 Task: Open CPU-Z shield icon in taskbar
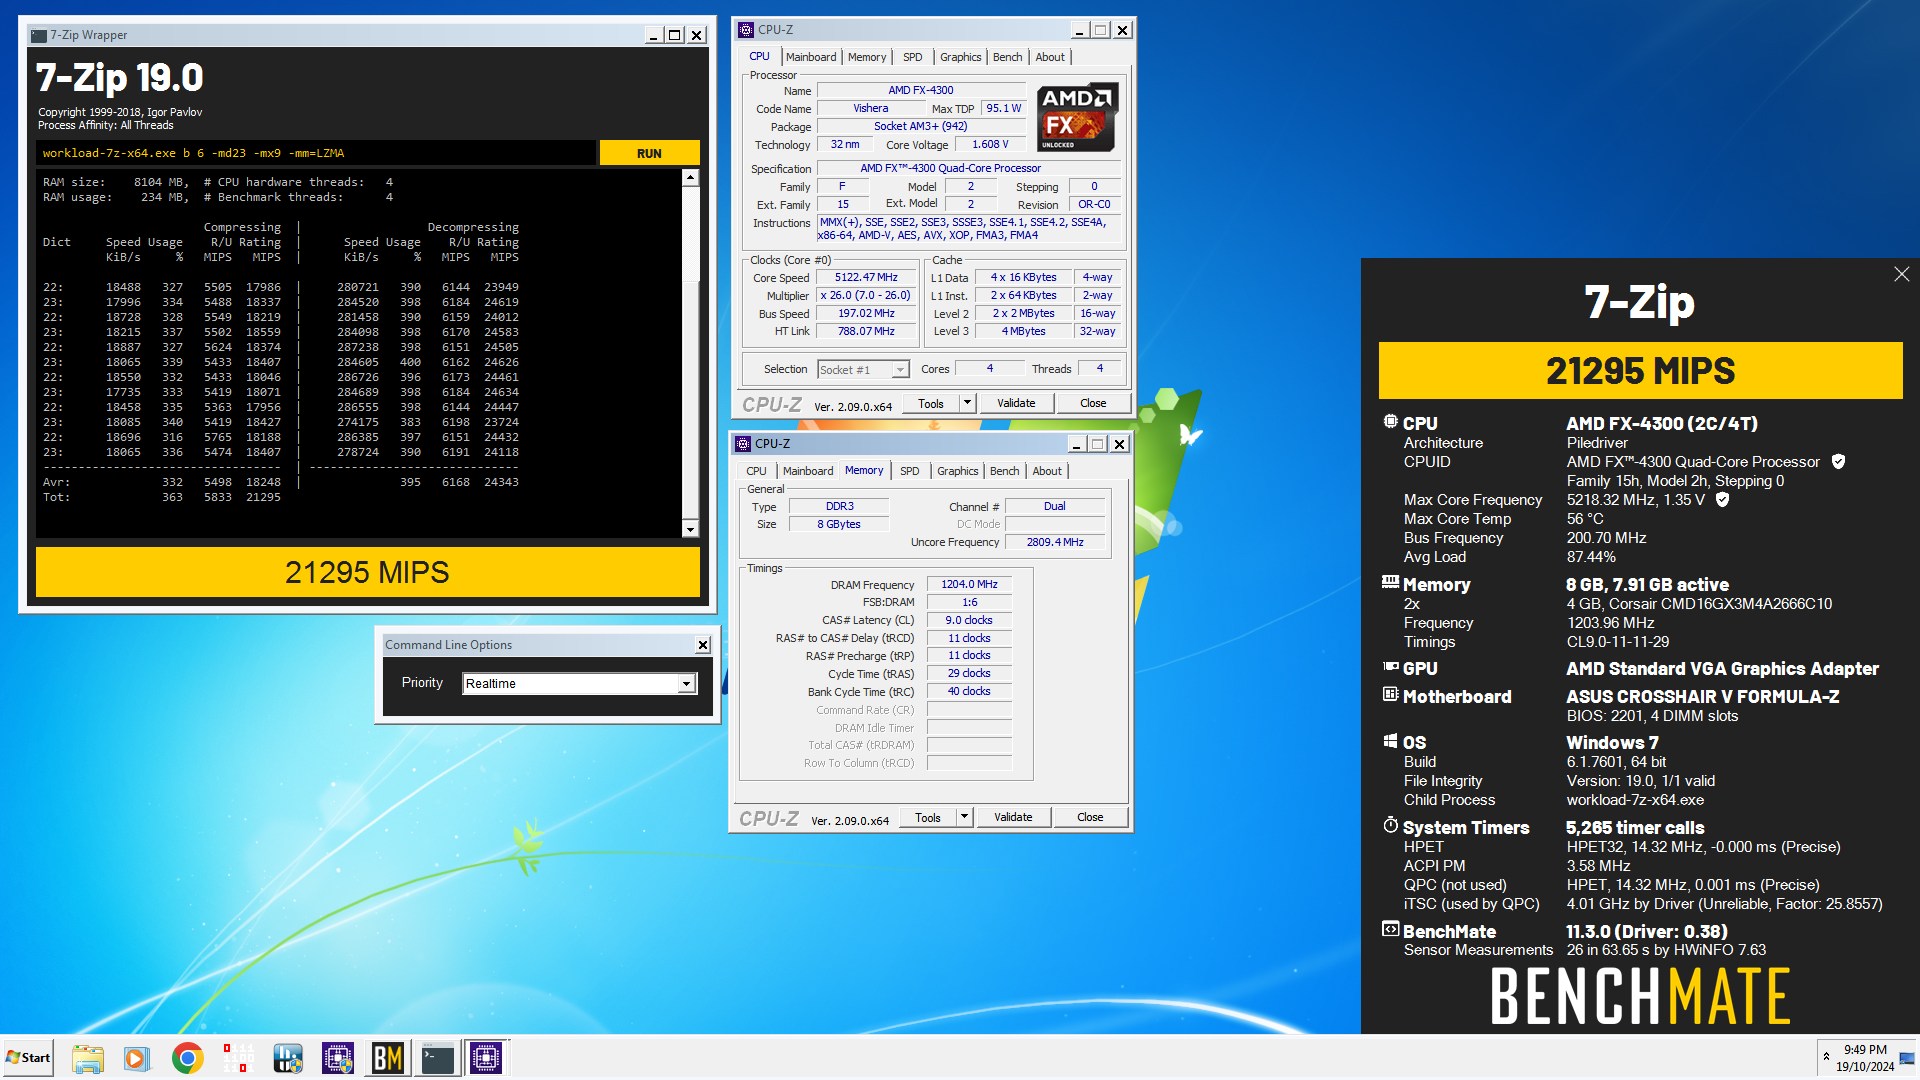[x=338, y=1058]
